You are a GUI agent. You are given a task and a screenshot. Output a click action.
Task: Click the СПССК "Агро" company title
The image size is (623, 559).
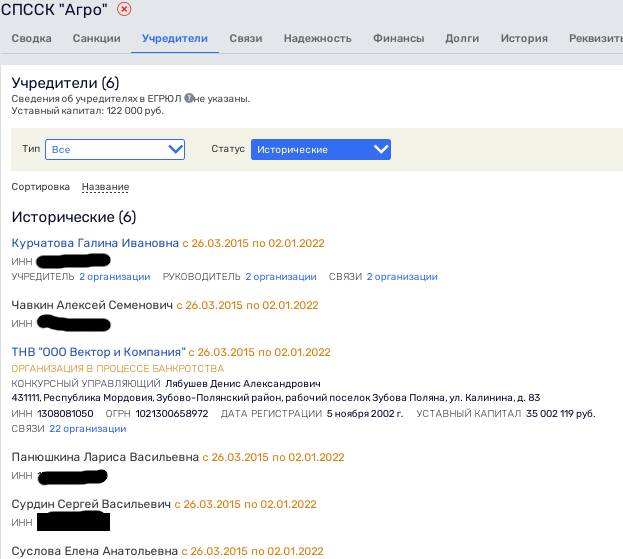tap(54, 10)
